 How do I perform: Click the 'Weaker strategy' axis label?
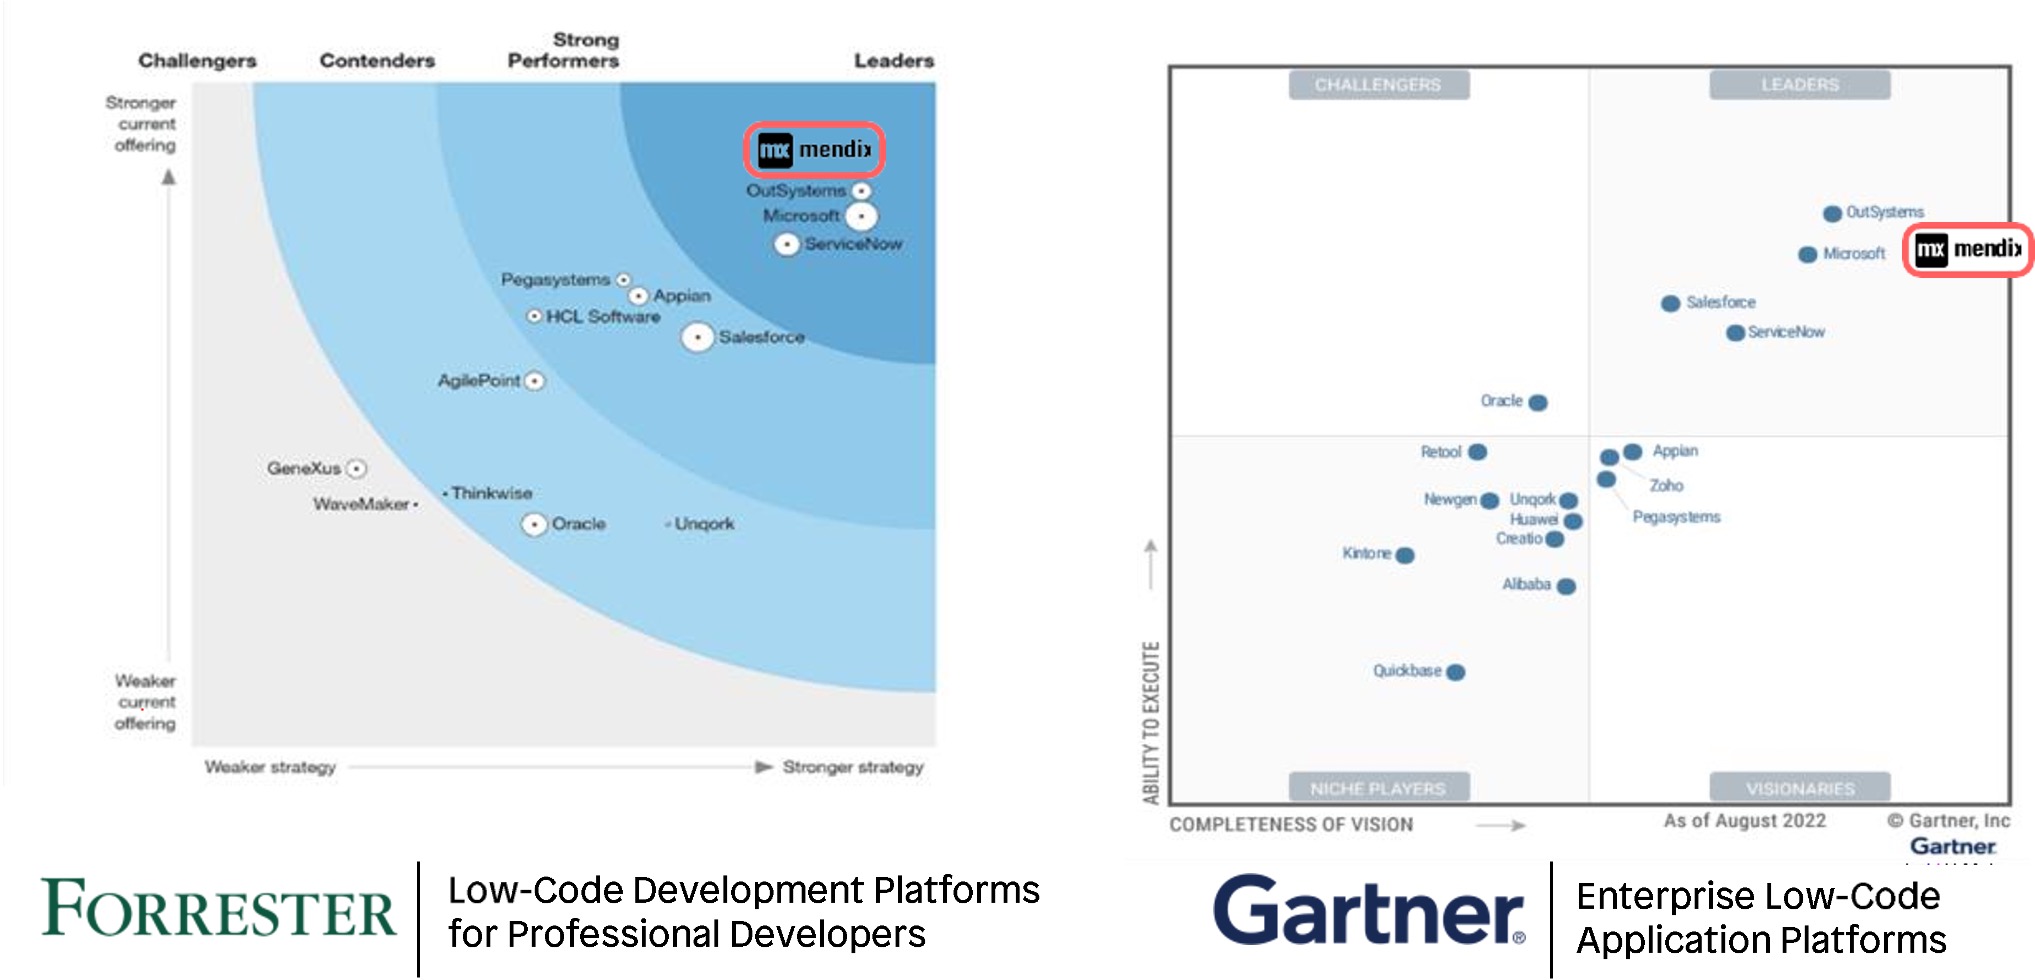[270, 767]
